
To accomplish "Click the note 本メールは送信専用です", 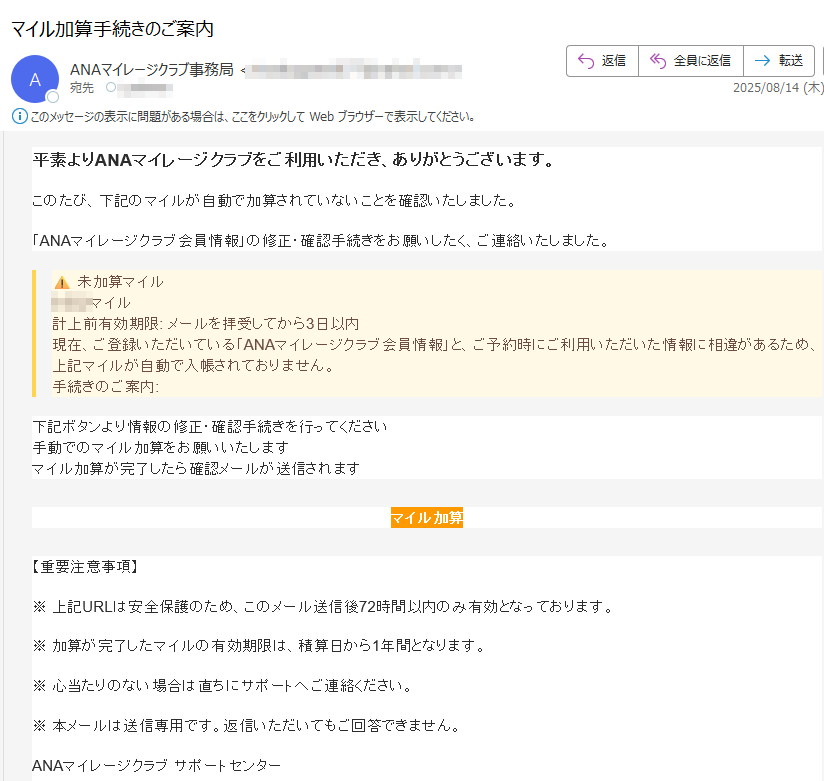I will 247,725.
